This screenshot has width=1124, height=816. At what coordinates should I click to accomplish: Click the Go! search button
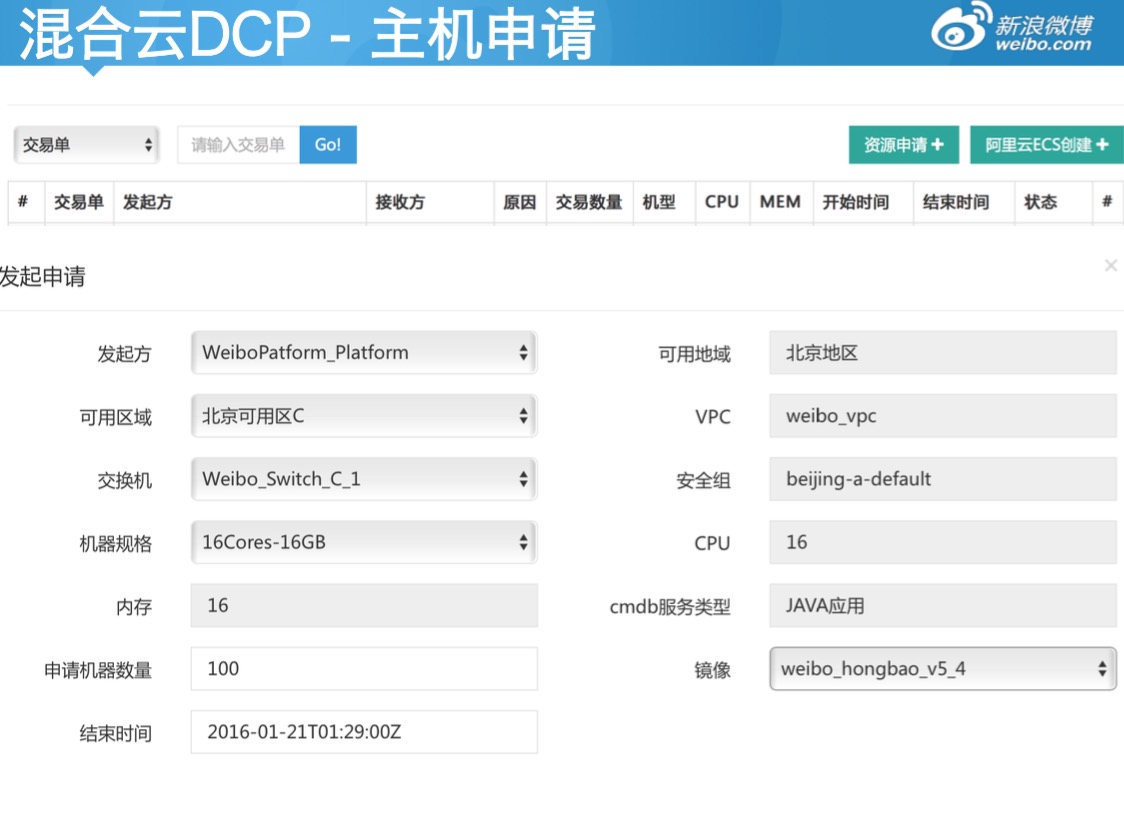[328, 144]
